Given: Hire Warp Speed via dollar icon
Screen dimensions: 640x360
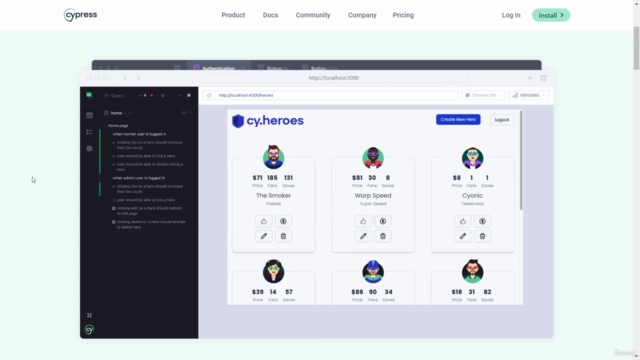Looking at the screenshot, I should click(383, 221).
